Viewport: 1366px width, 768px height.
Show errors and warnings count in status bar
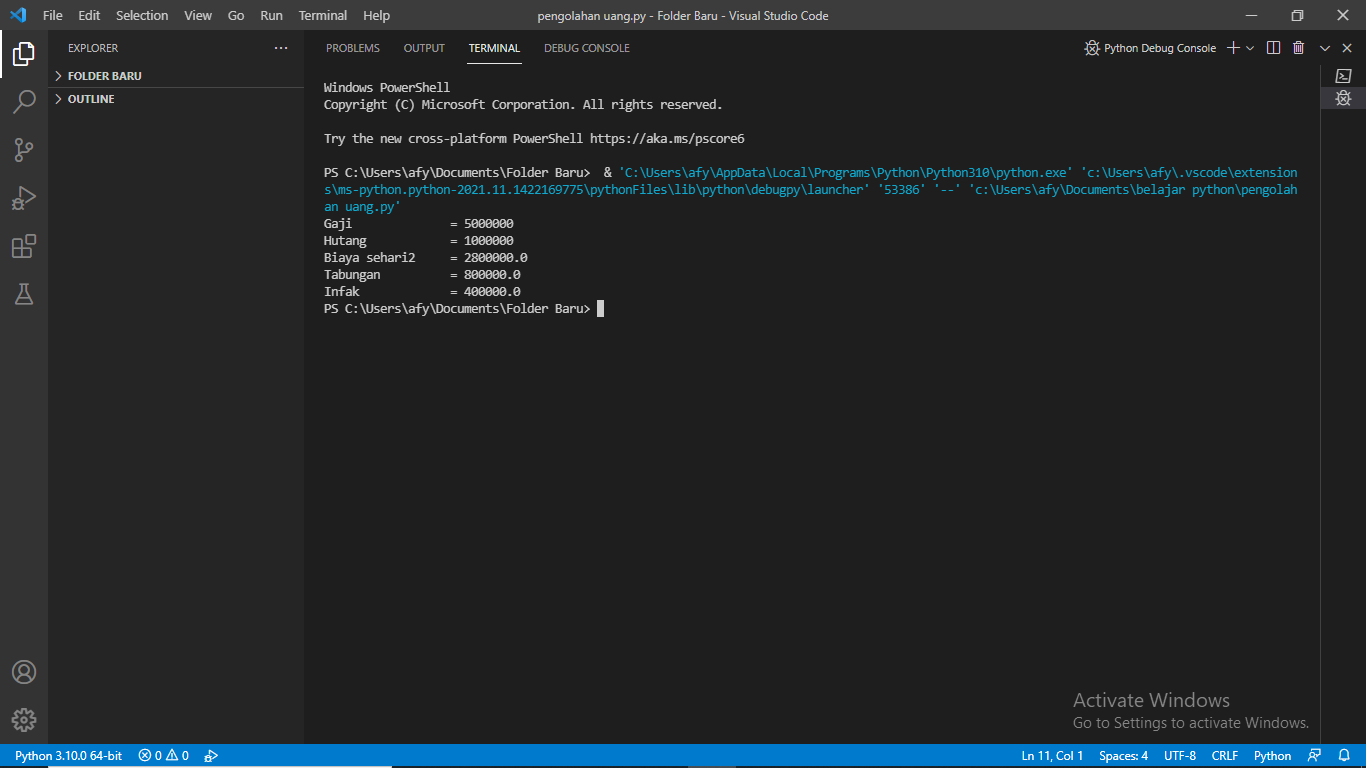pos(164,756)
